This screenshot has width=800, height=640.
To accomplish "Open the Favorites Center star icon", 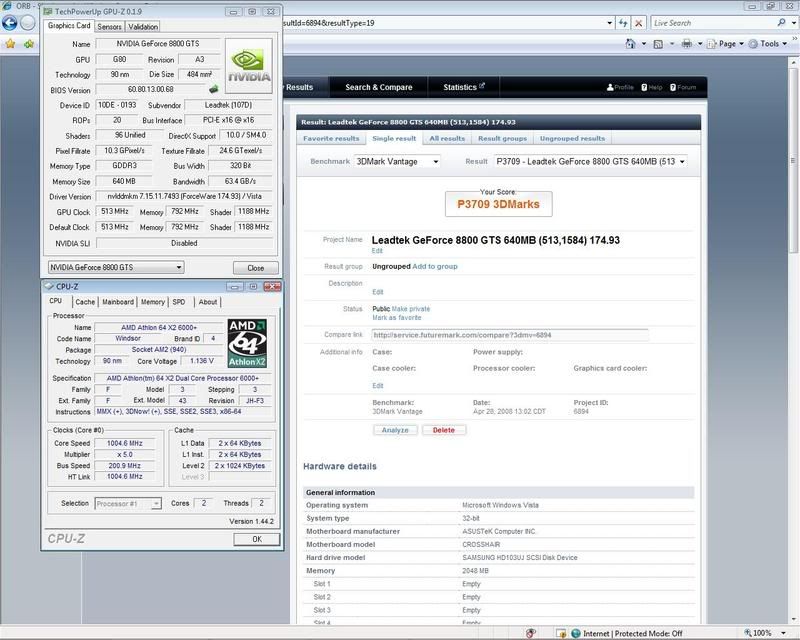I will [10, 44].
